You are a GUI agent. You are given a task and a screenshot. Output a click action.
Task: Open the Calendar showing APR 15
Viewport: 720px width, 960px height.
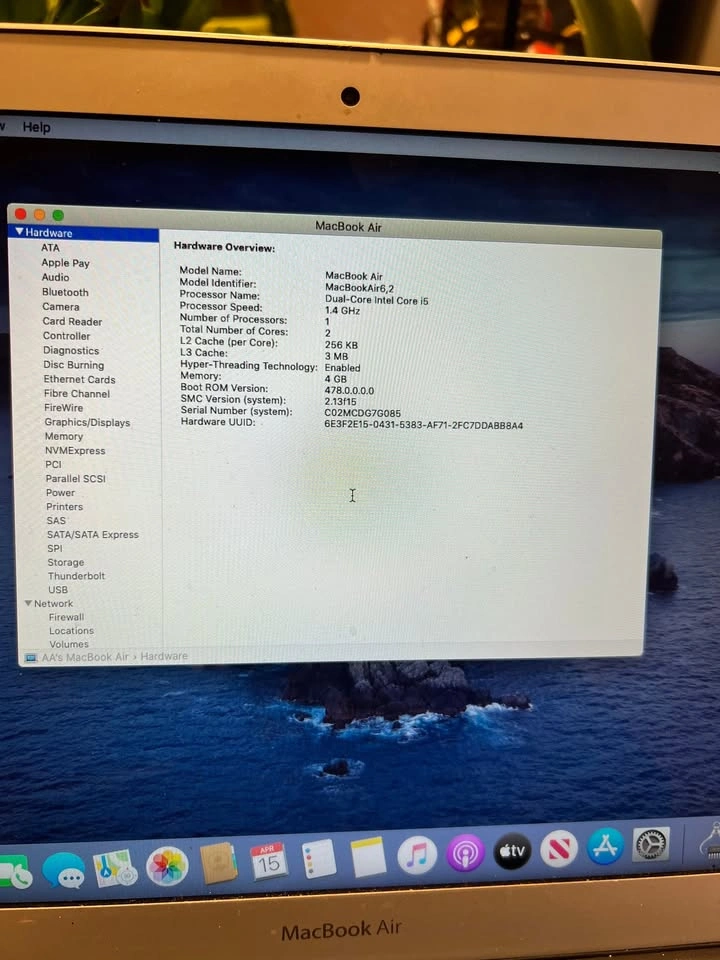268,860
